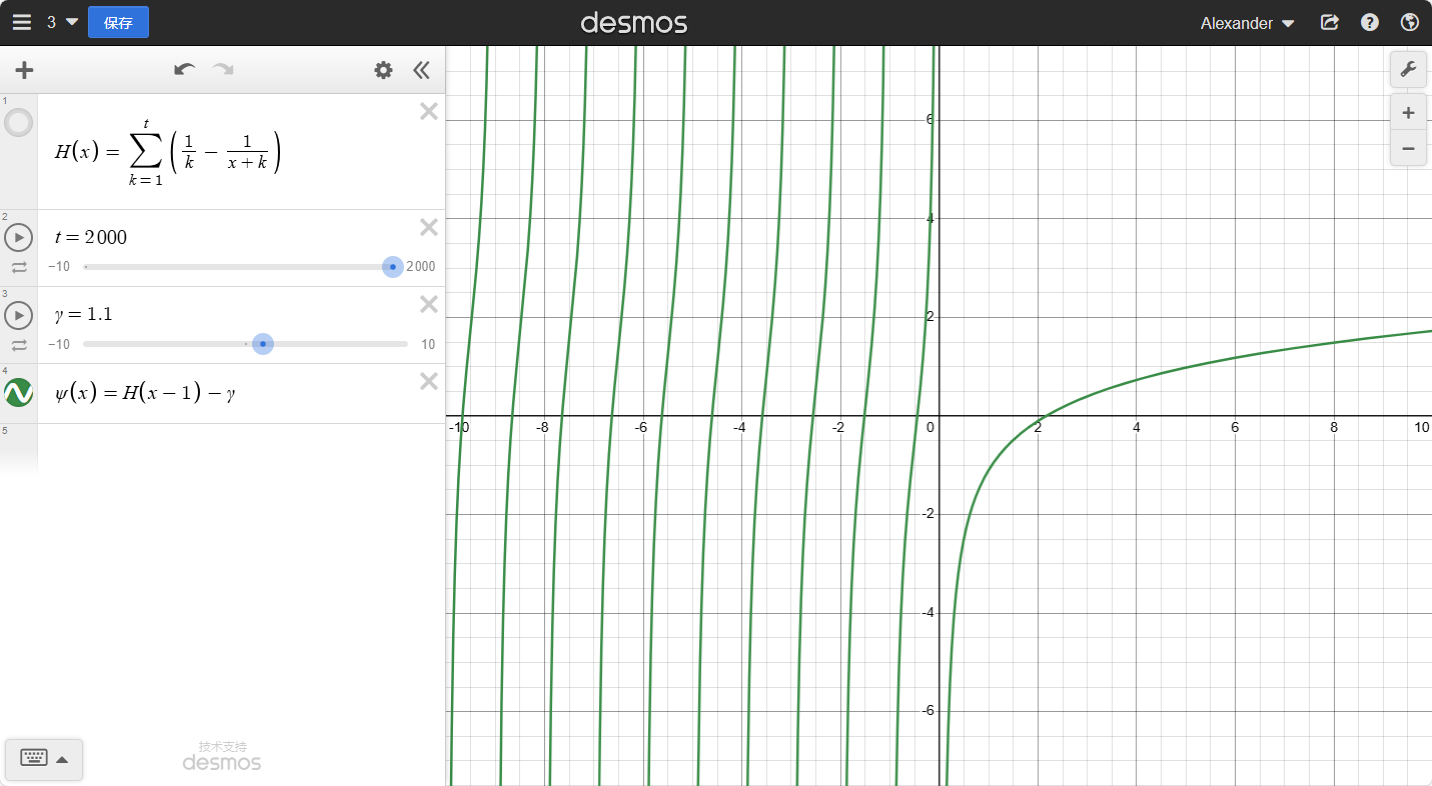The width and height of the screenshot is (1432, 786).
Task: Click the γ slider track at −10 end
Action: (88, 344)
